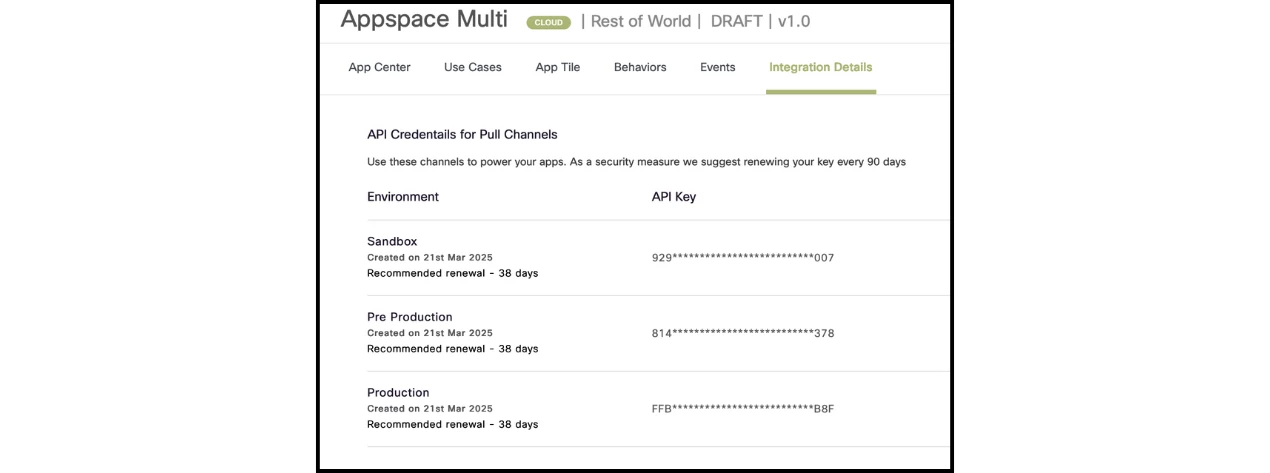Go to the Behaviors tab
This screenshot has height=473, width=1270.
(x=640, y=67)
